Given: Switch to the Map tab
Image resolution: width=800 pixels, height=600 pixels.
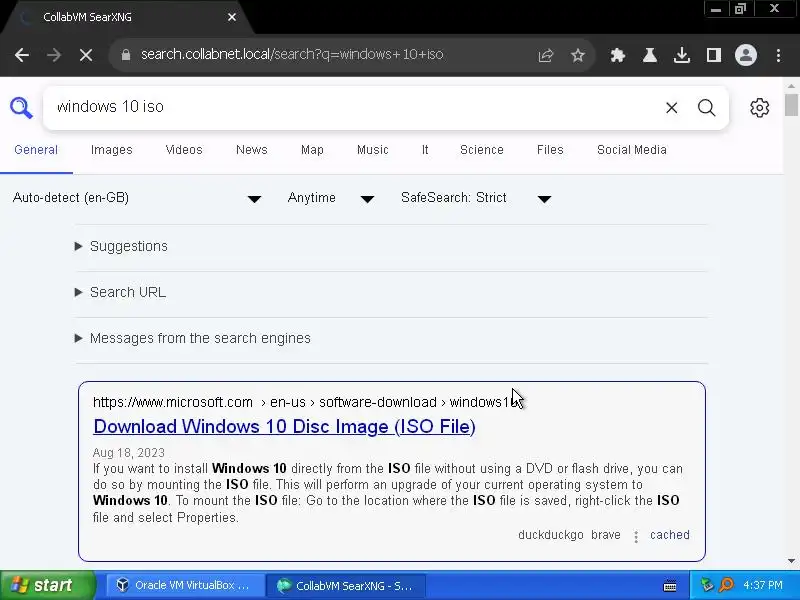Looking at the screenshot, I should (x=312, y=150).
